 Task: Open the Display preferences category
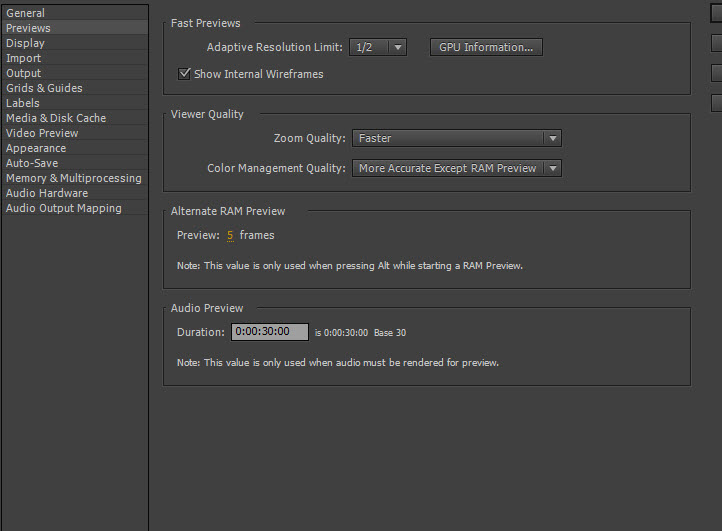tap(25, 43)
